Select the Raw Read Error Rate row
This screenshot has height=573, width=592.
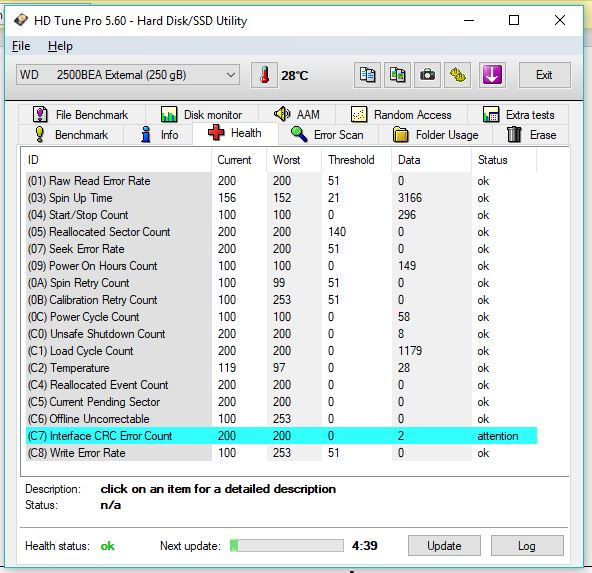[x=282, y=181]
